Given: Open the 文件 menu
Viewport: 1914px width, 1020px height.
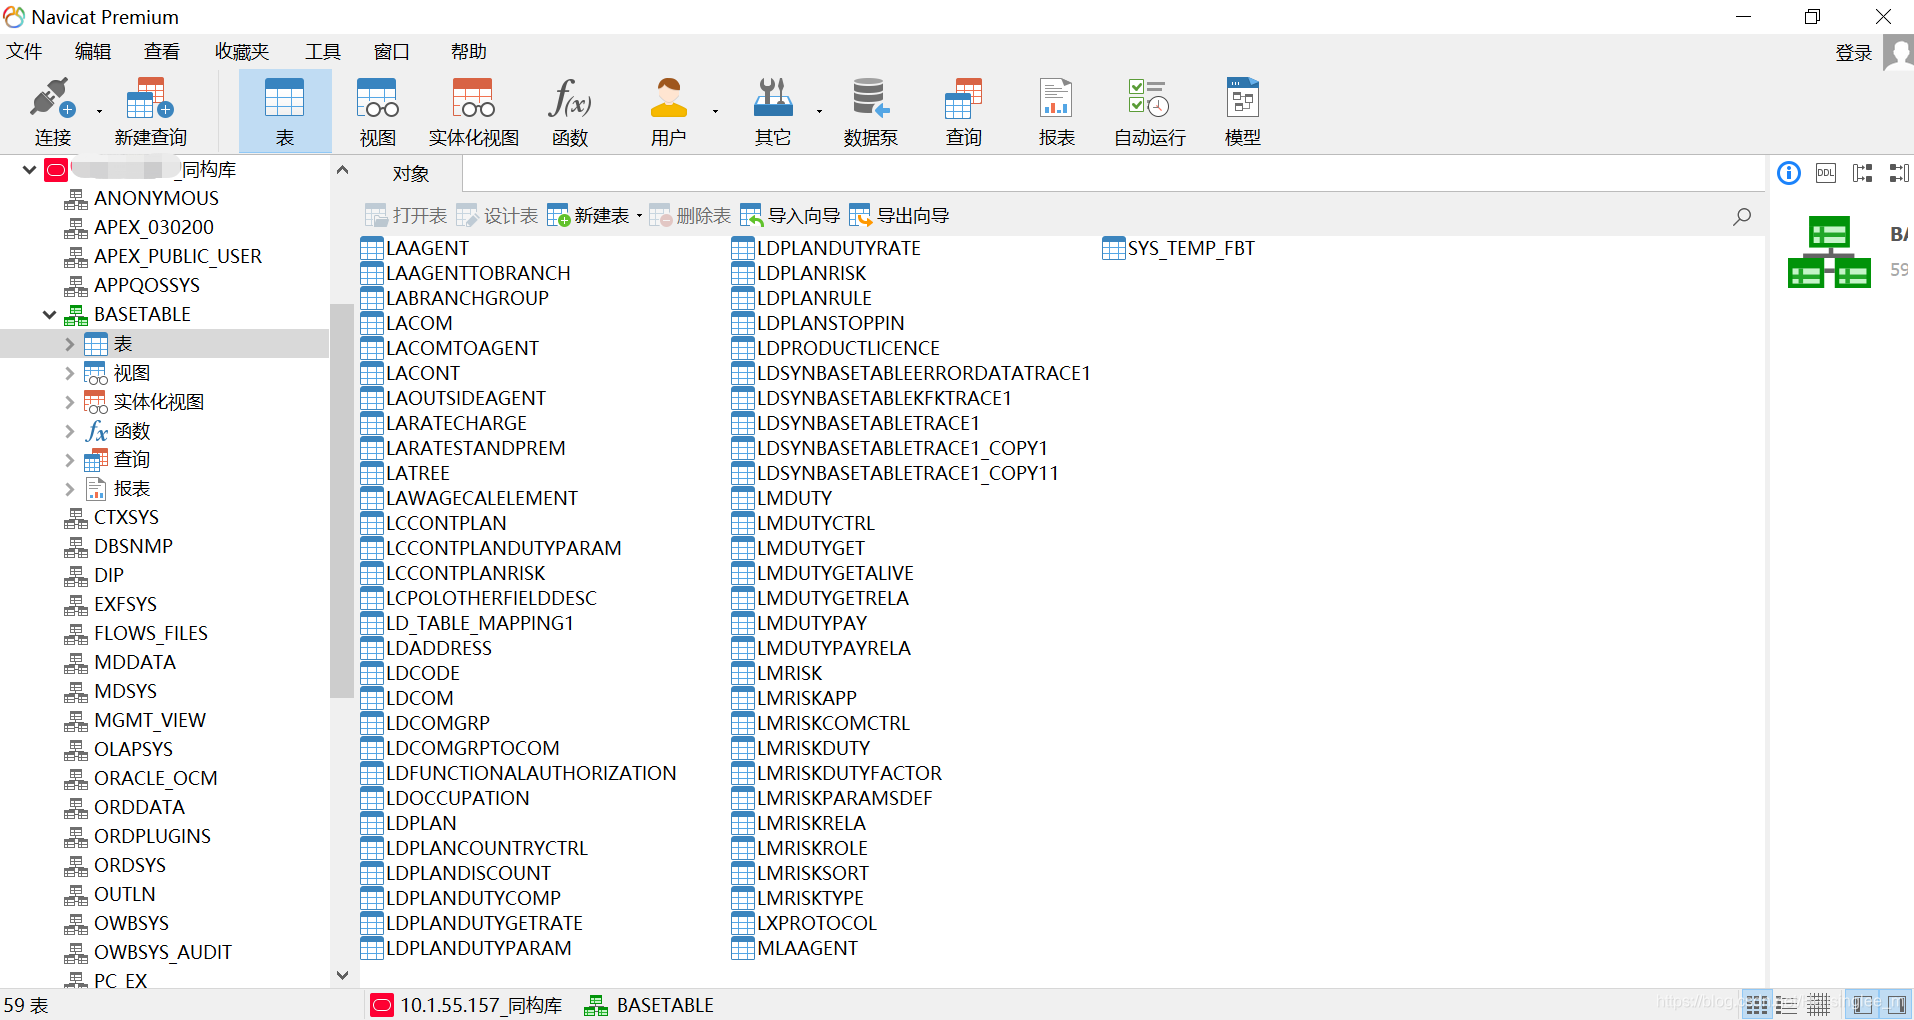Looking at the screenshot, I should click(24, 51).
